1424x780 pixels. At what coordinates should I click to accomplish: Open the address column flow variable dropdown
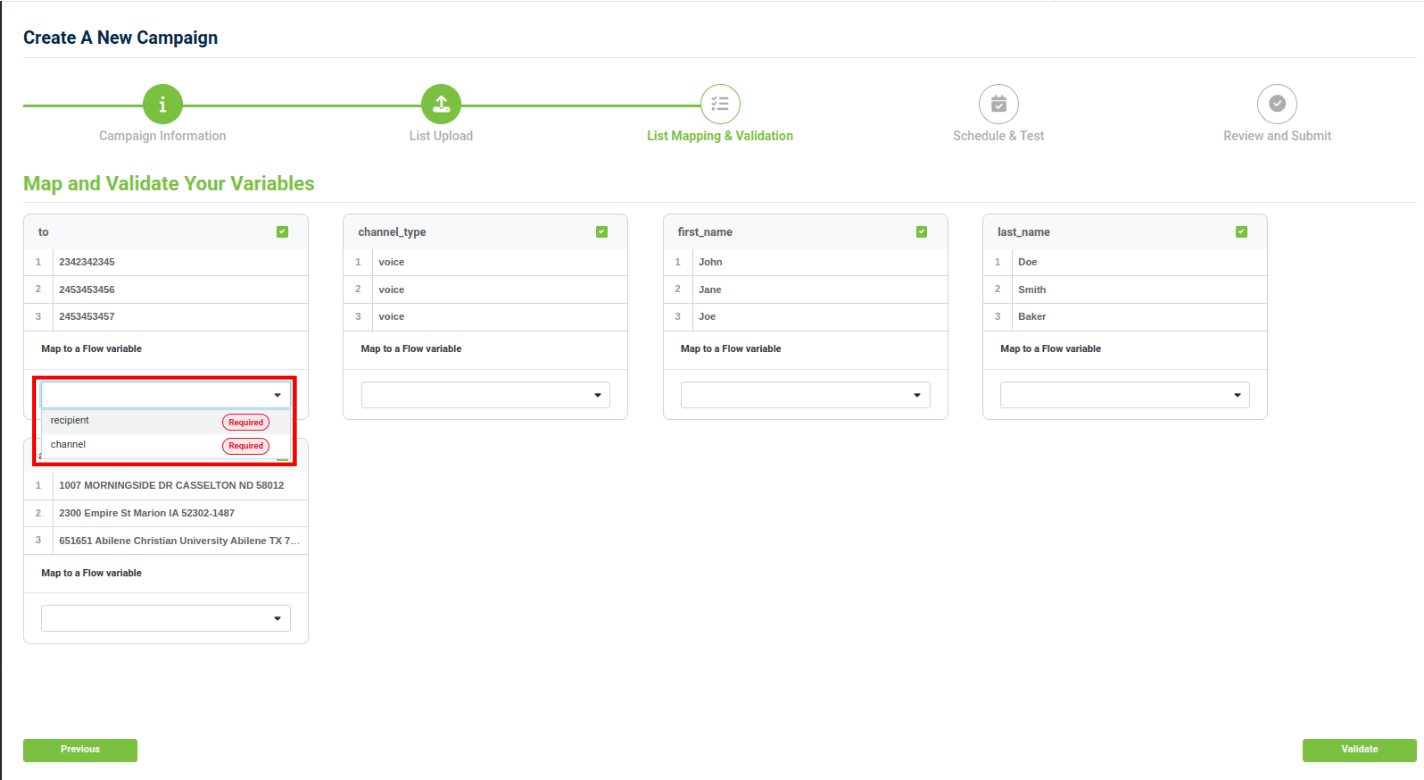click(x=166, y=619)
